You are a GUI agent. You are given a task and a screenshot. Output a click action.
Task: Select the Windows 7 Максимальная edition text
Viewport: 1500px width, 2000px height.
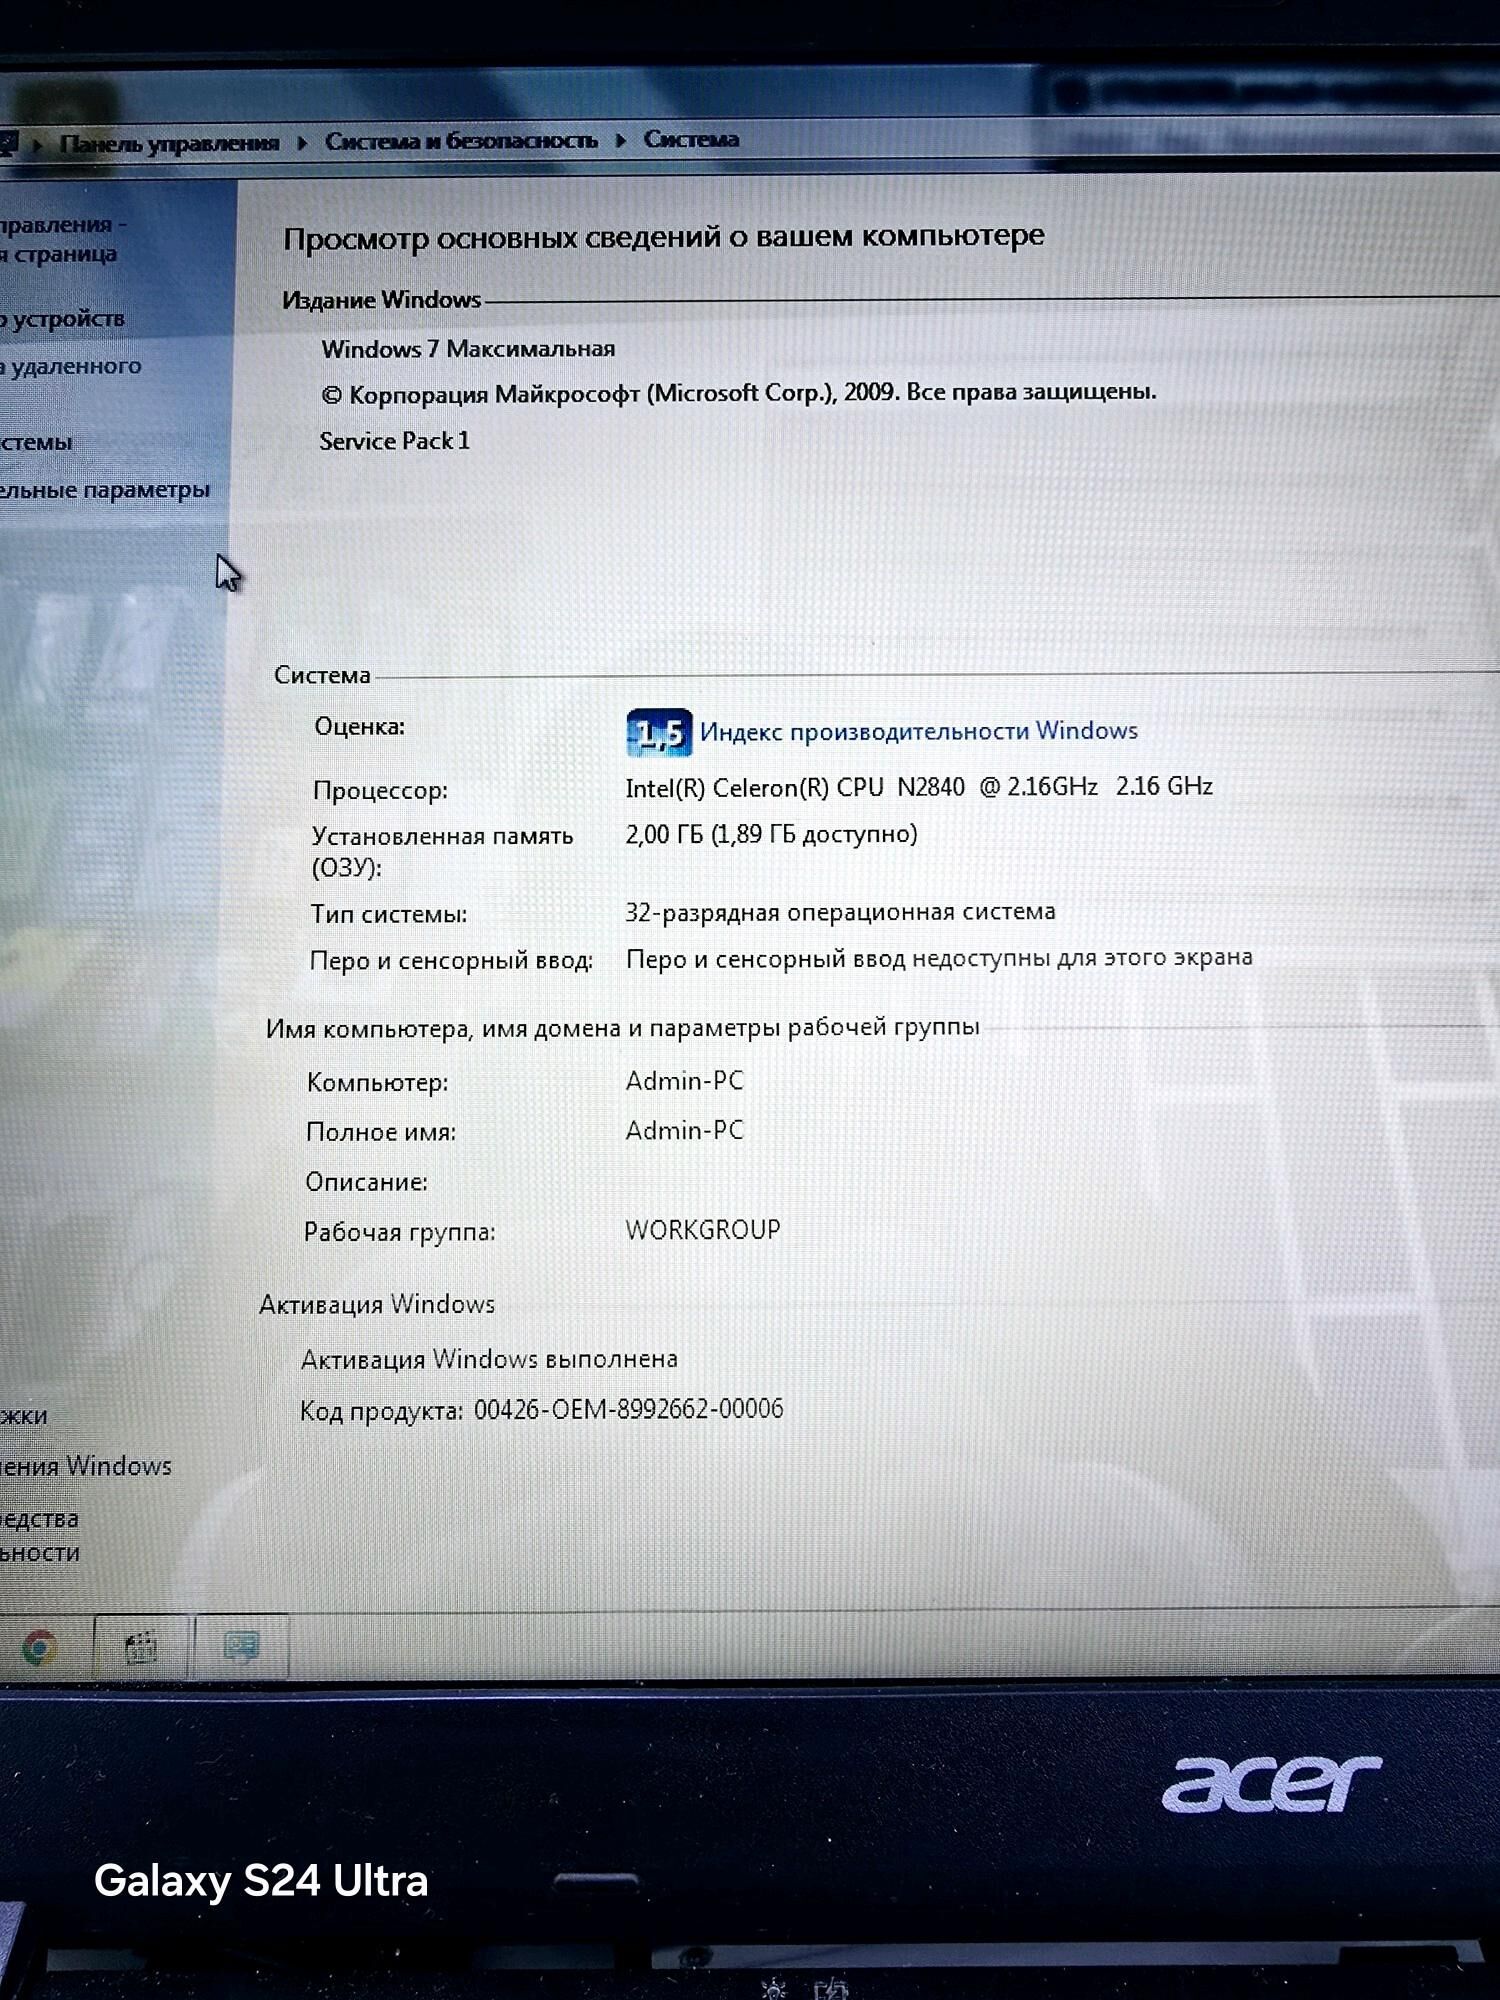pos(468,349)
